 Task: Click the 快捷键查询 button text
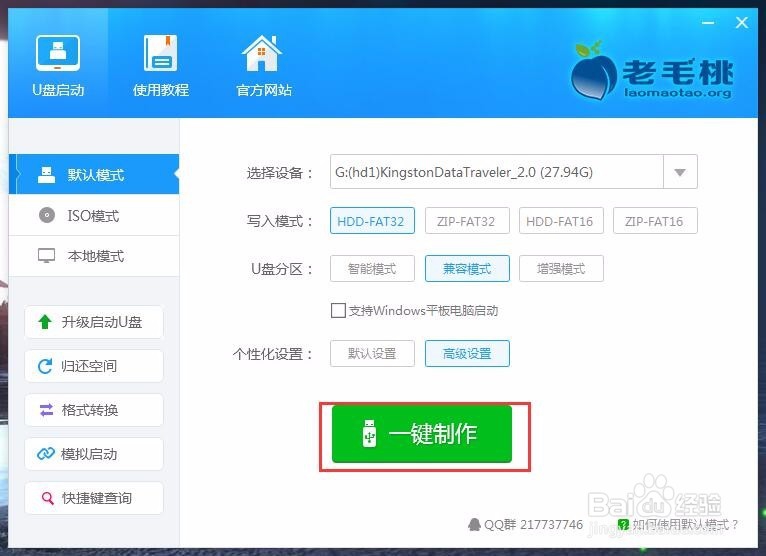(97, 498)
